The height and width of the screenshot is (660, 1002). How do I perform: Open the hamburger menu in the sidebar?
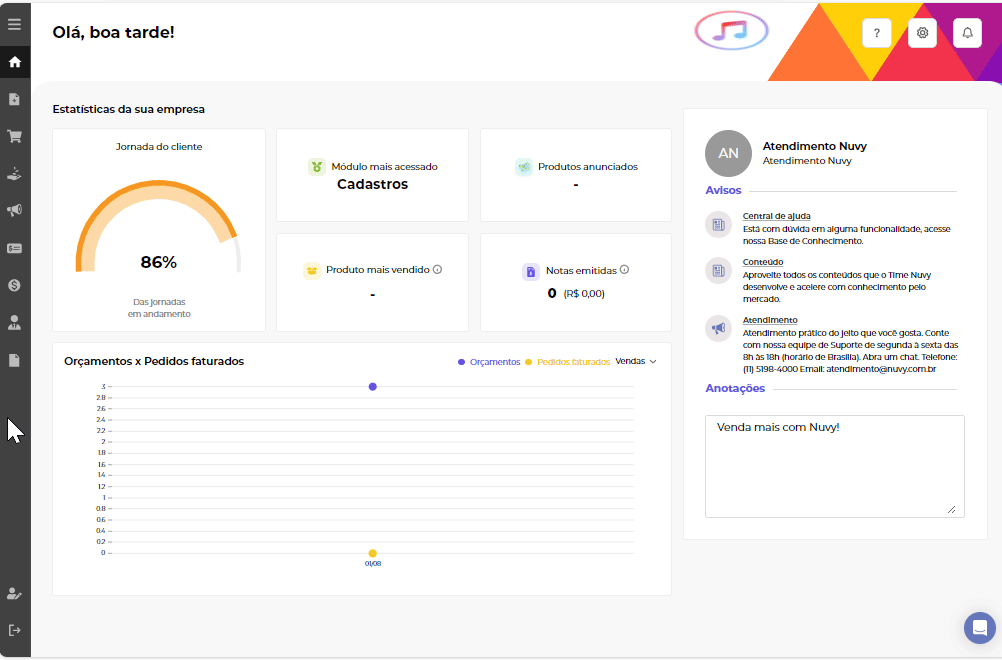click(14, 24)
